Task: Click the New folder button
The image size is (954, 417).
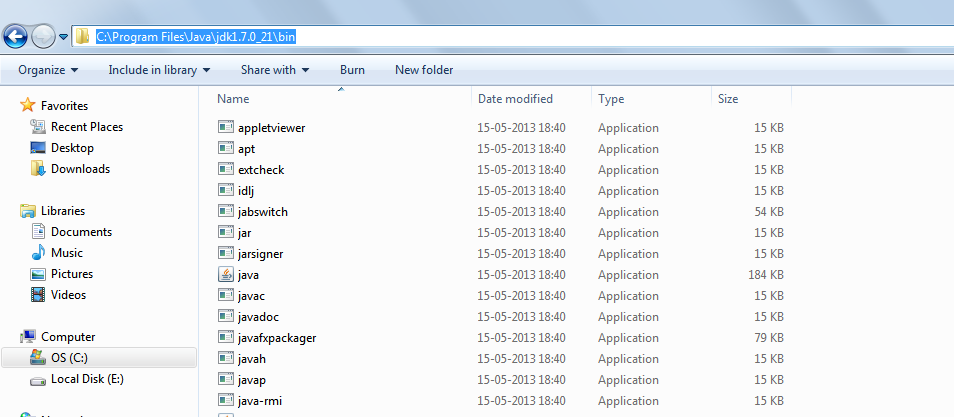Action: [x=424, y=70]
